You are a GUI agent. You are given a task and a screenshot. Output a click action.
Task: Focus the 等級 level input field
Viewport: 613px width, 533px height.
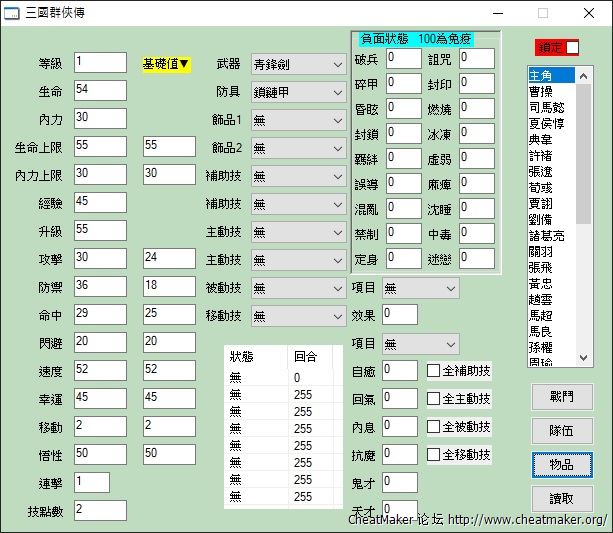click(100, 62)
